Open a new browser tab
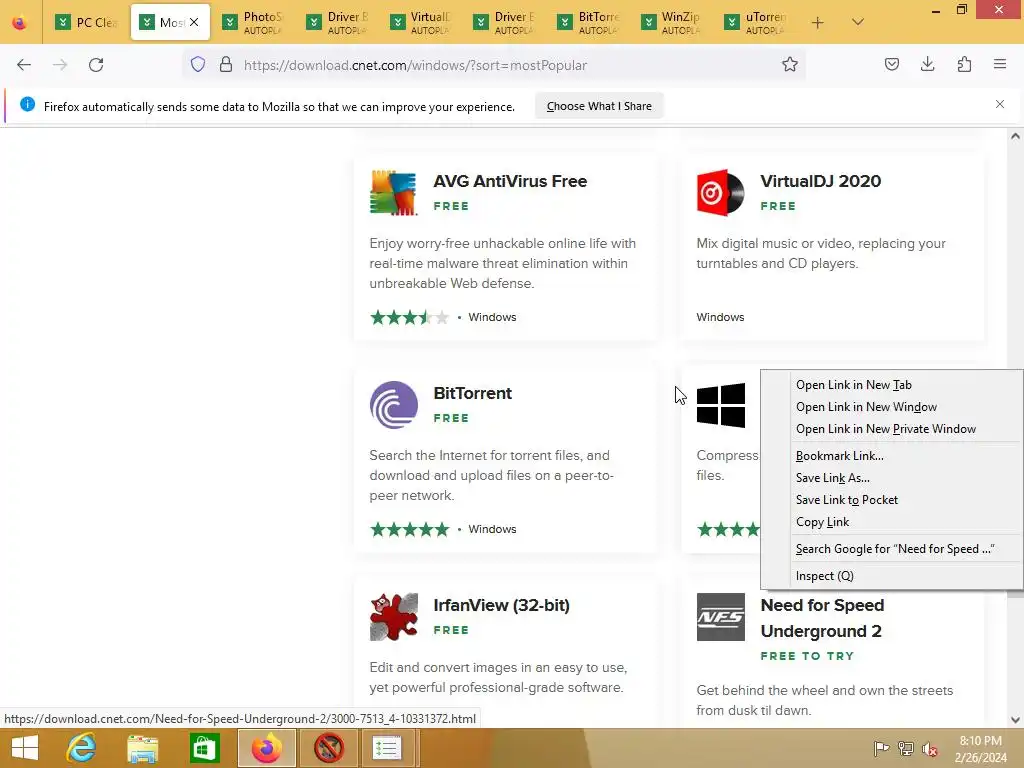Screen dimensions: 1024x768 coord(817,23)
